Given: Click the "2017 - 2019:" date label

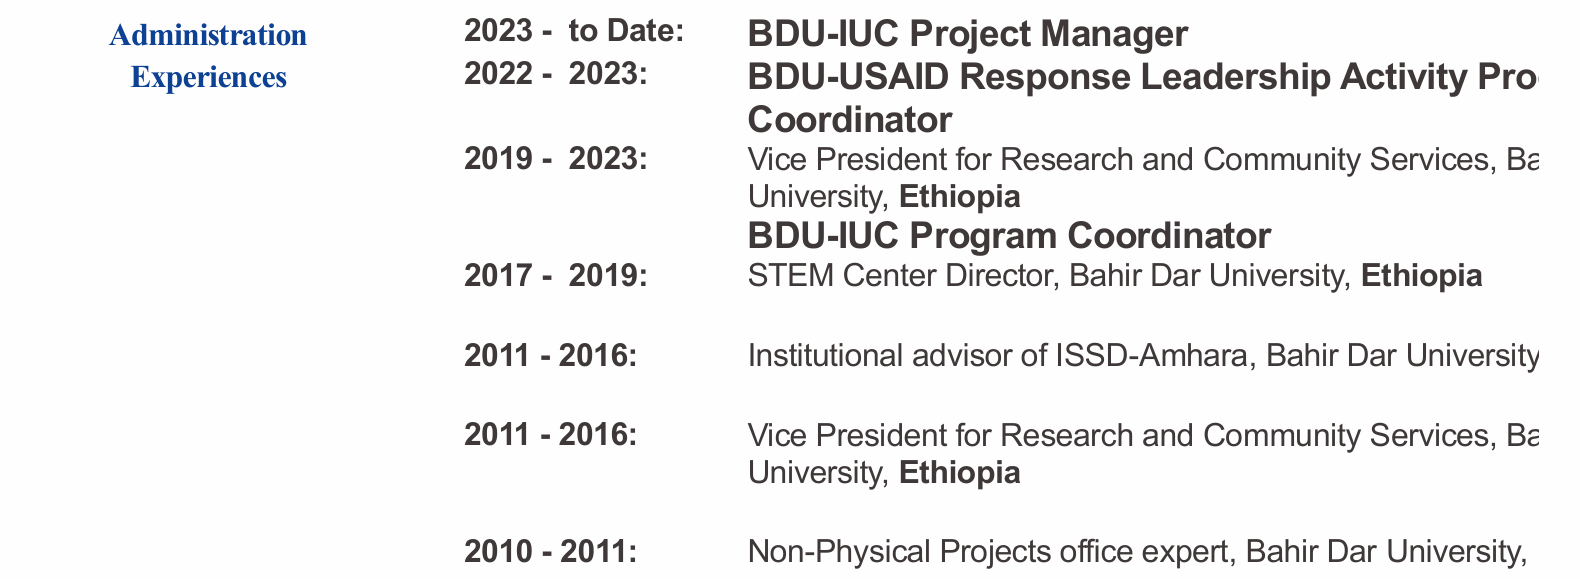Looking at the screenshot, I should (x=556, y=275).
